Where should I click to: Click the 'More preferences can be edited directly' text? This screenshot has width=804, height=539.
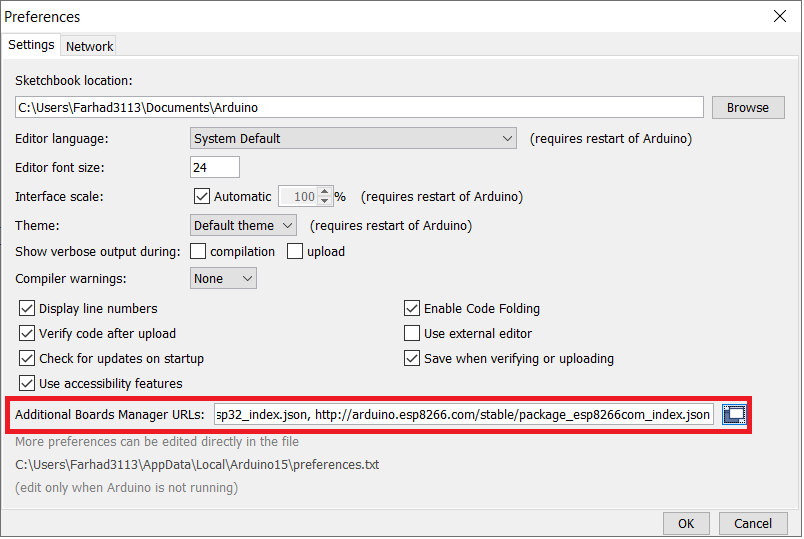pyautogui.click(x=157, y=442)
